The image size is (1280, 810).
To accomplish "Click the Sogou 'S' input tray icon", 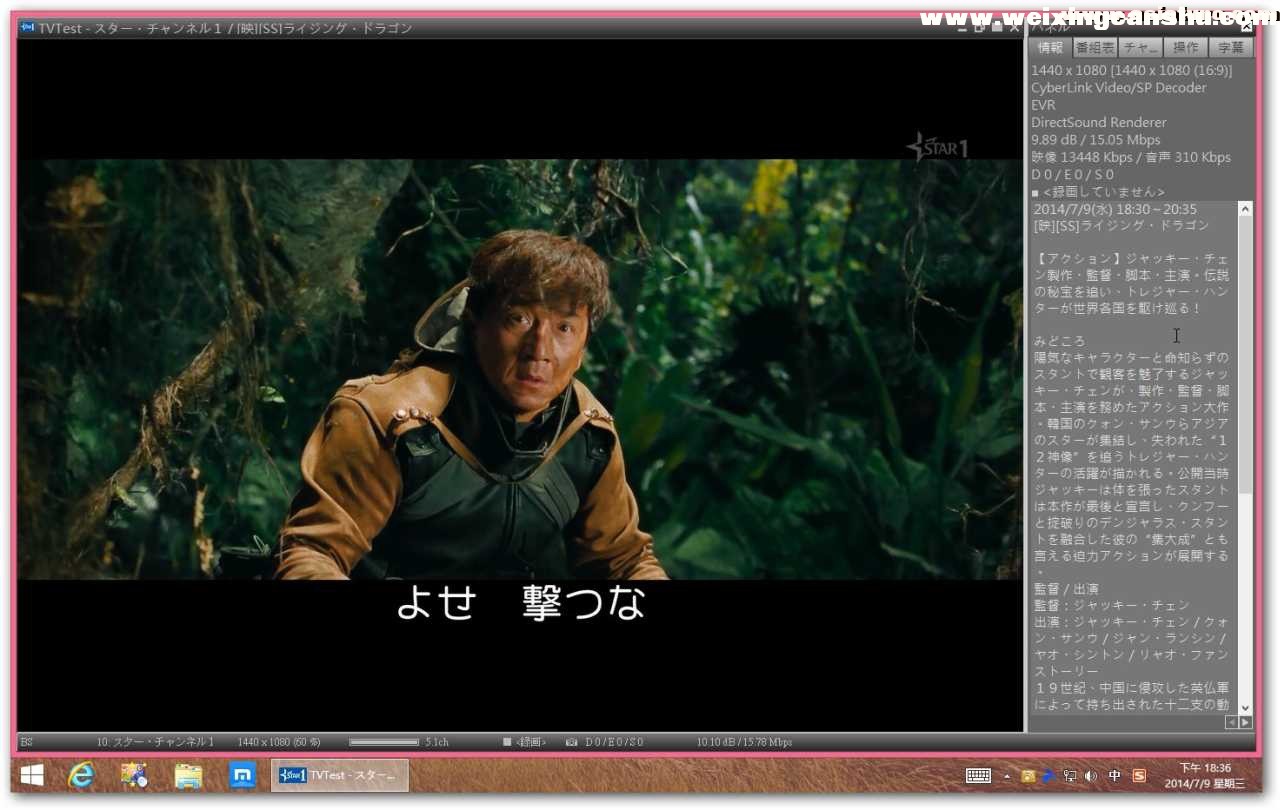I will tap(1139, 775).
